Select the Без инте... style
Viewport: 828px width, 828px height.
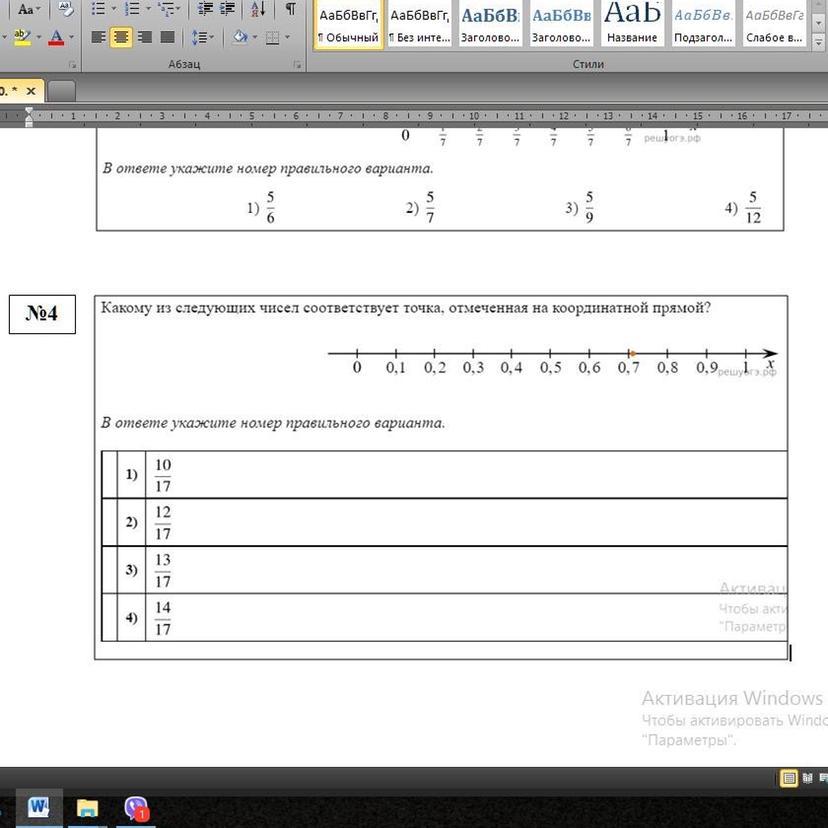[x=420, y=25]
